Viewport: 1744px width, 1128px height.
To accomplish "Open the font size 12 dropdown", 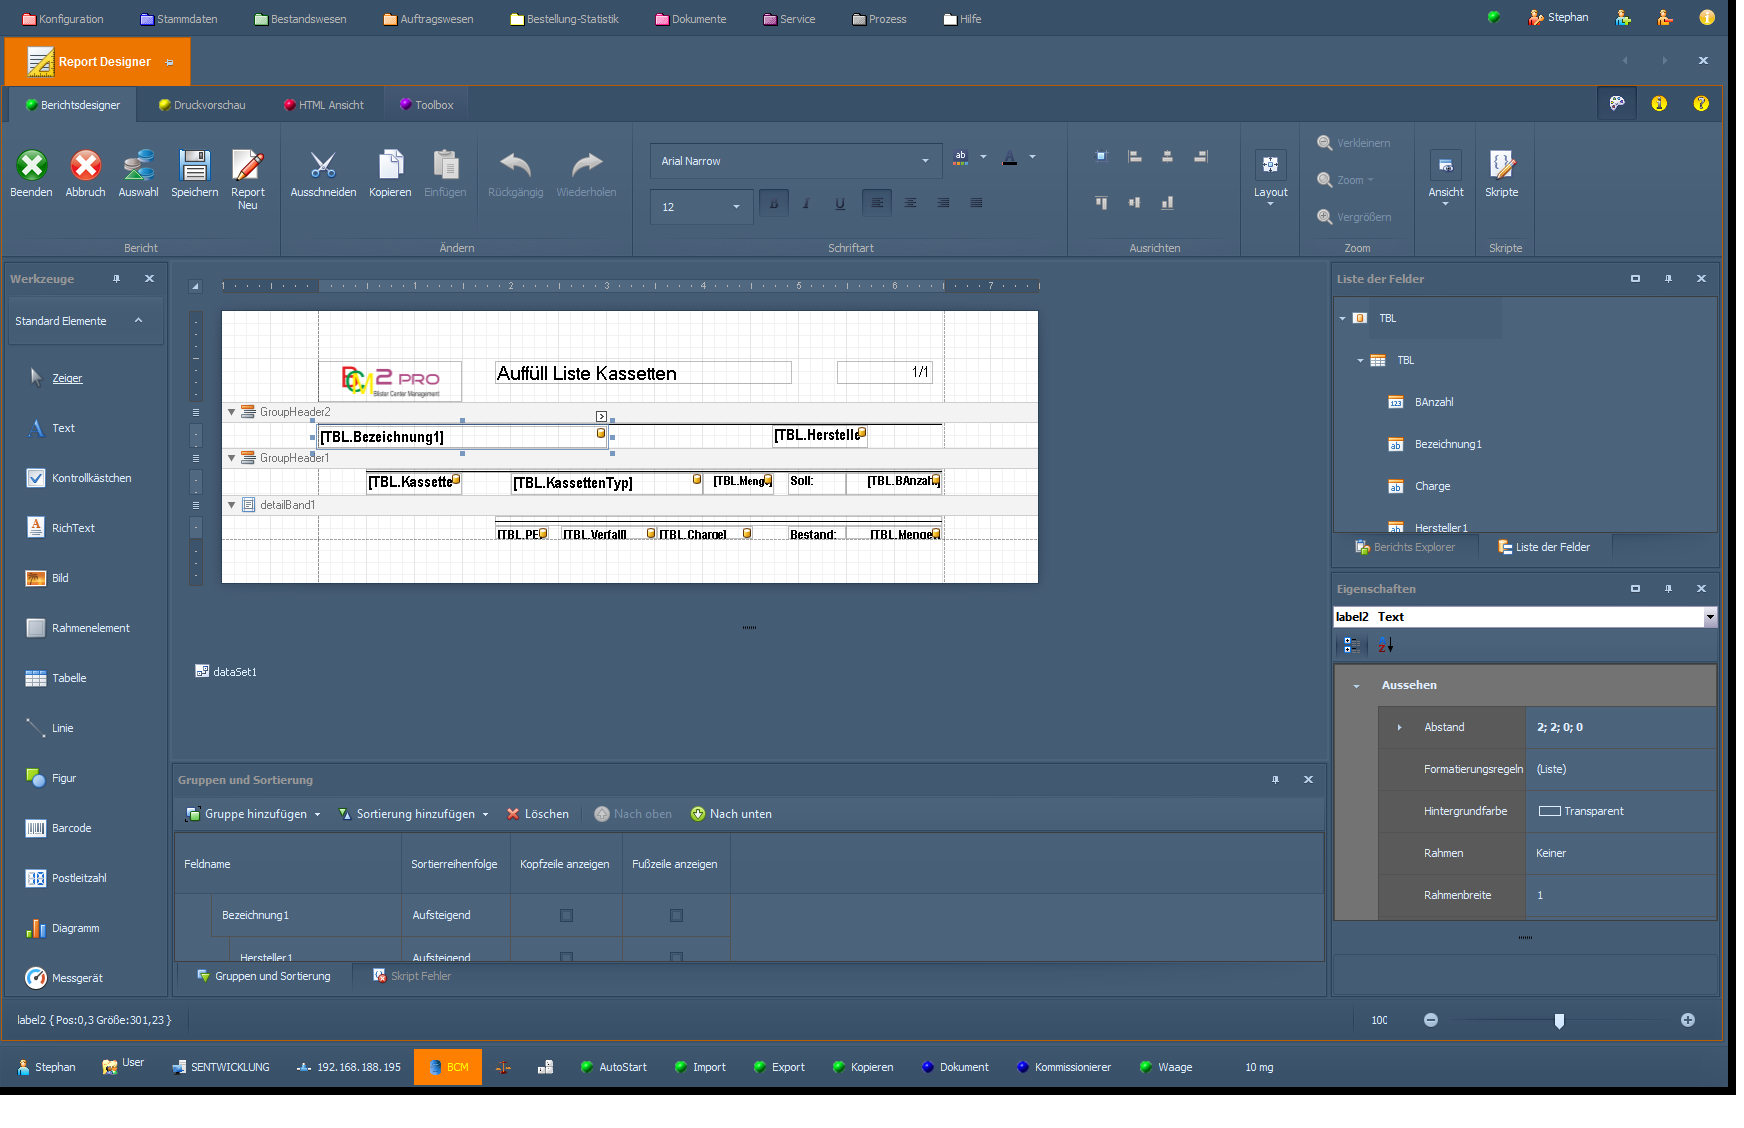I will [x=736, y=207].
